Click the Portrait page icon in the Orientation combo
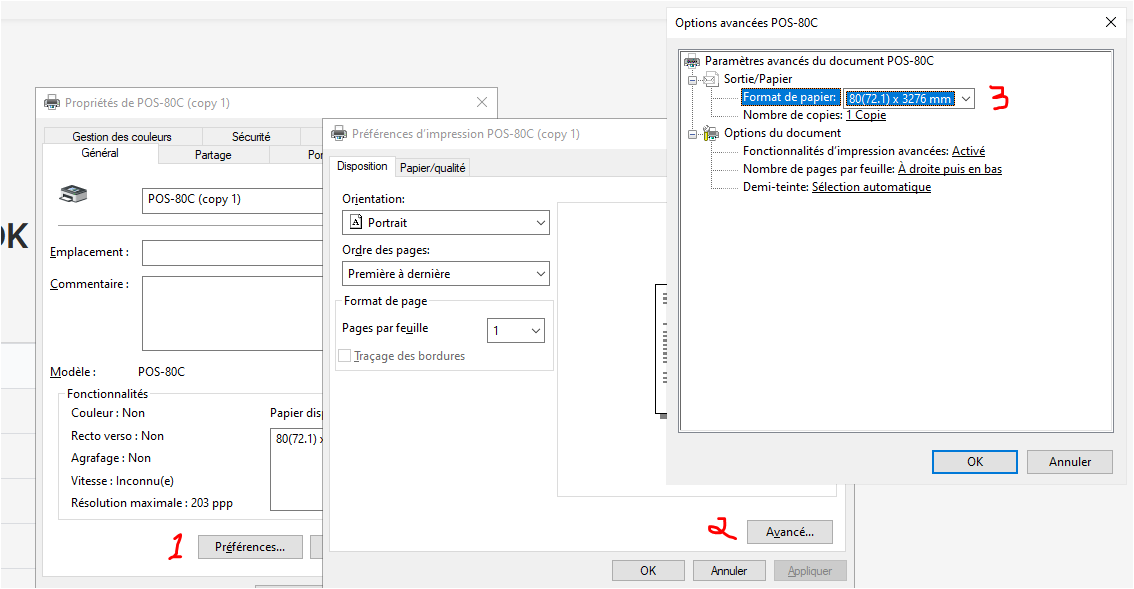 pyautogui.click(x=356, y=222)
